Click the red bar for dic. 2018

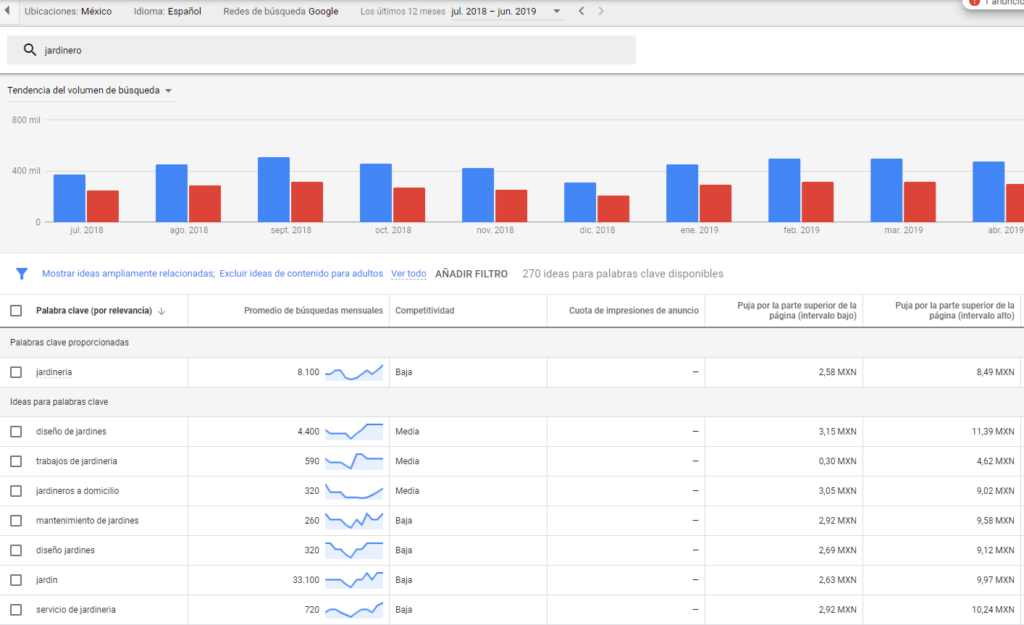pos(613,209)
